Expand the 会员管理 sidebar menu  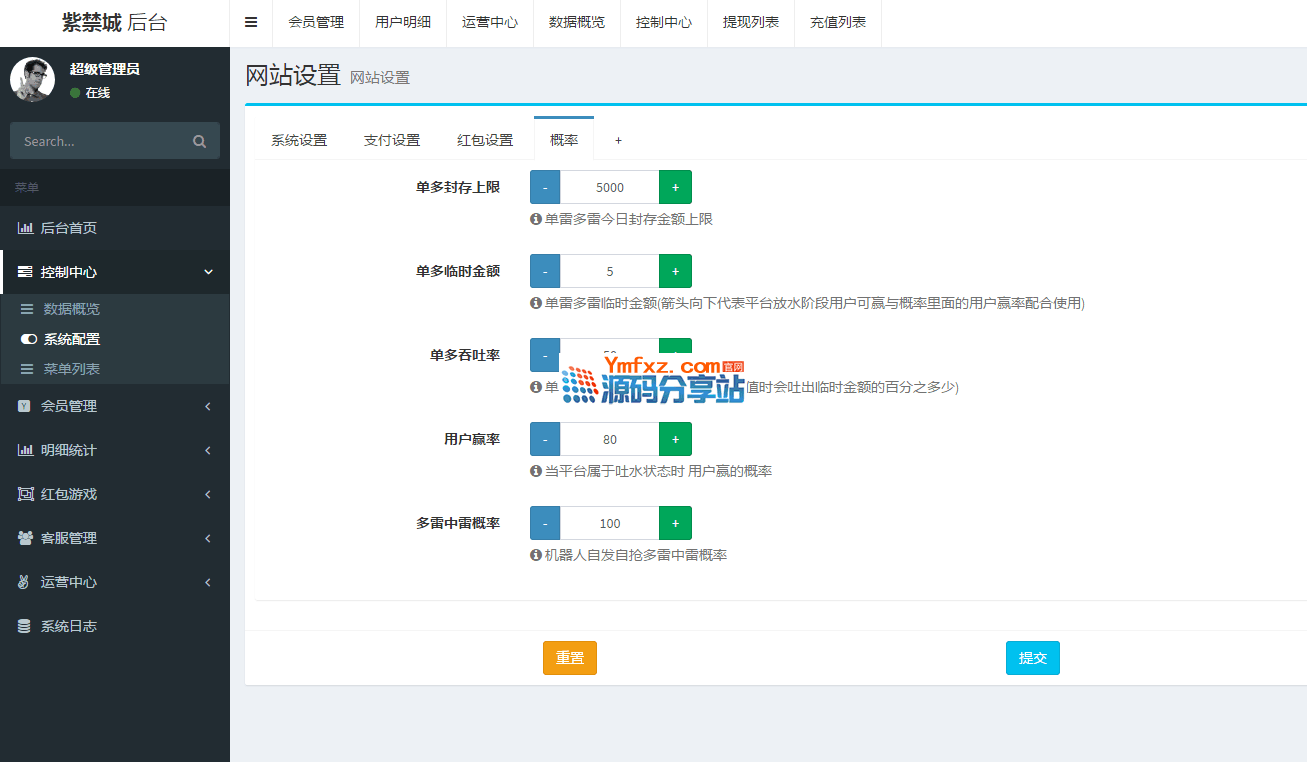[115, 406]
